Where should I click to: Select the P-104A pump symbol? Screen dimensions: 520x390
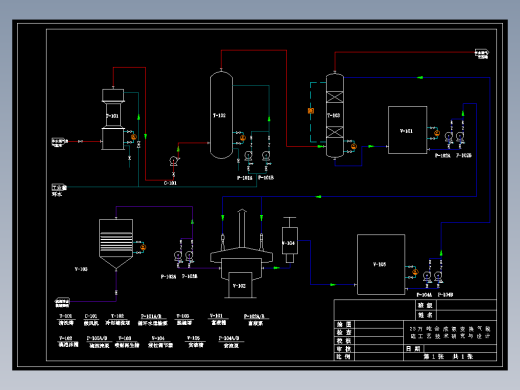[427, 276]
